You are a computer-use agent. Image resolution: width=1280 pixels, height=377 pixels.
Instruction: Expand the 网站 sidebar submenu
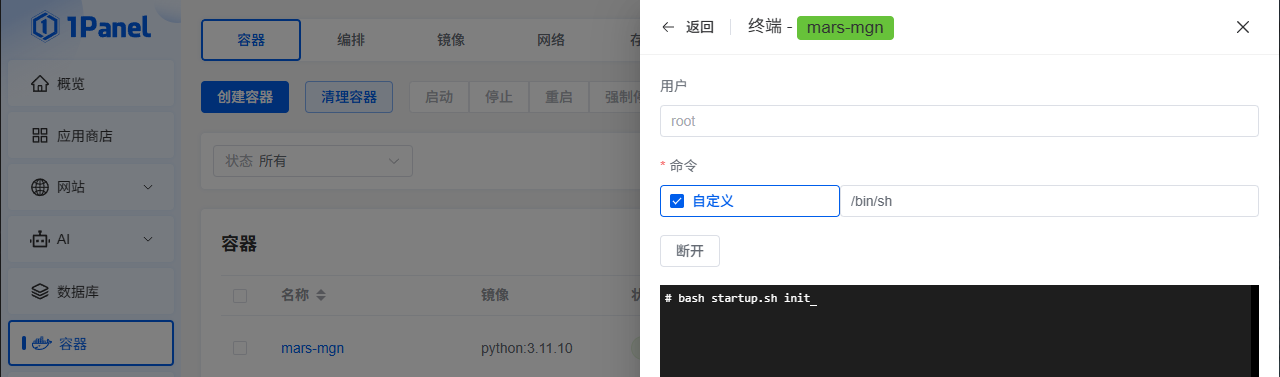pyautogui.click(x=148, y=187)
